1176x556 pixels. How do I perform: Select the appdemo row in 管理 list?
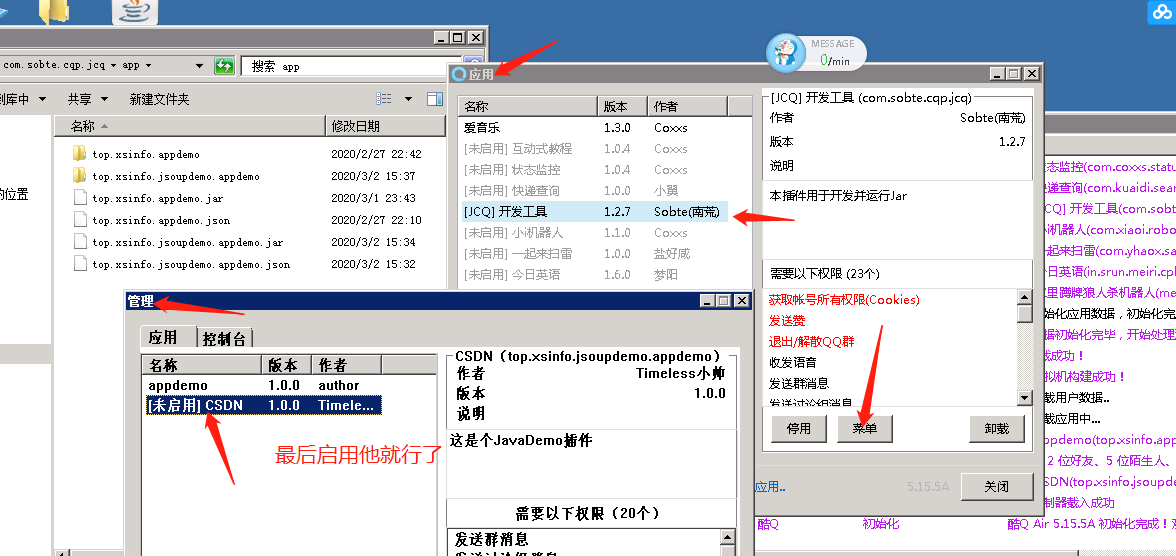coord(264,385)
